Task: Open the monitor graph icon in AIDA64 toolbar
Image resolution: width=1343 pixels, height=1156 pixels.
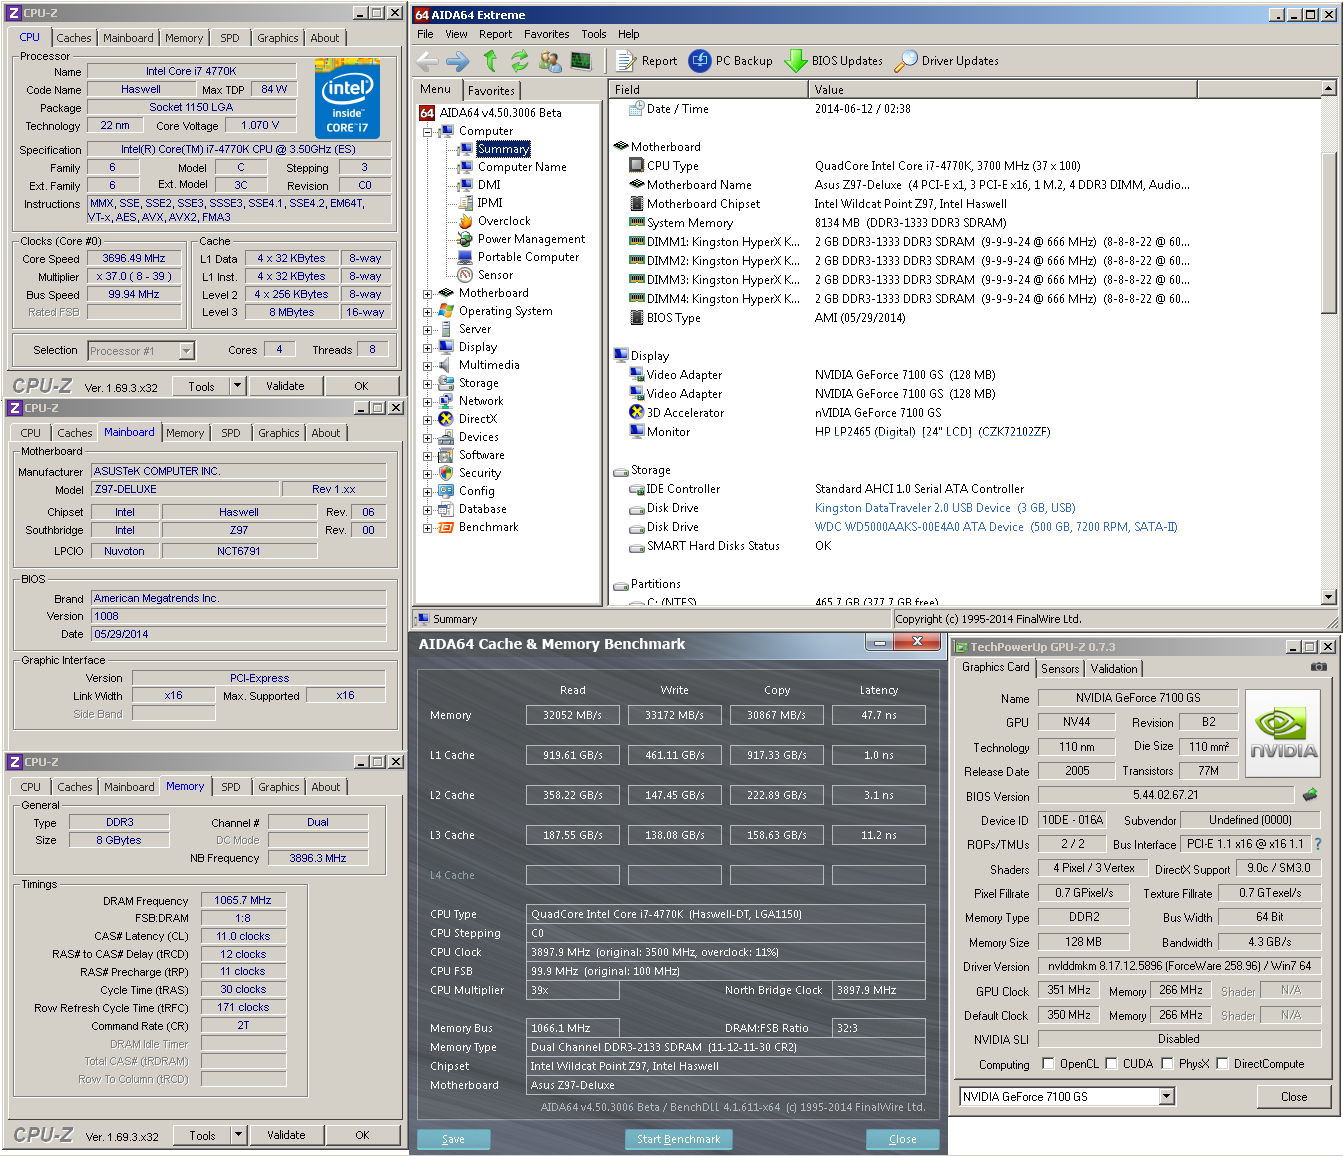Action: pyautogui.click(x=581, y=61)
